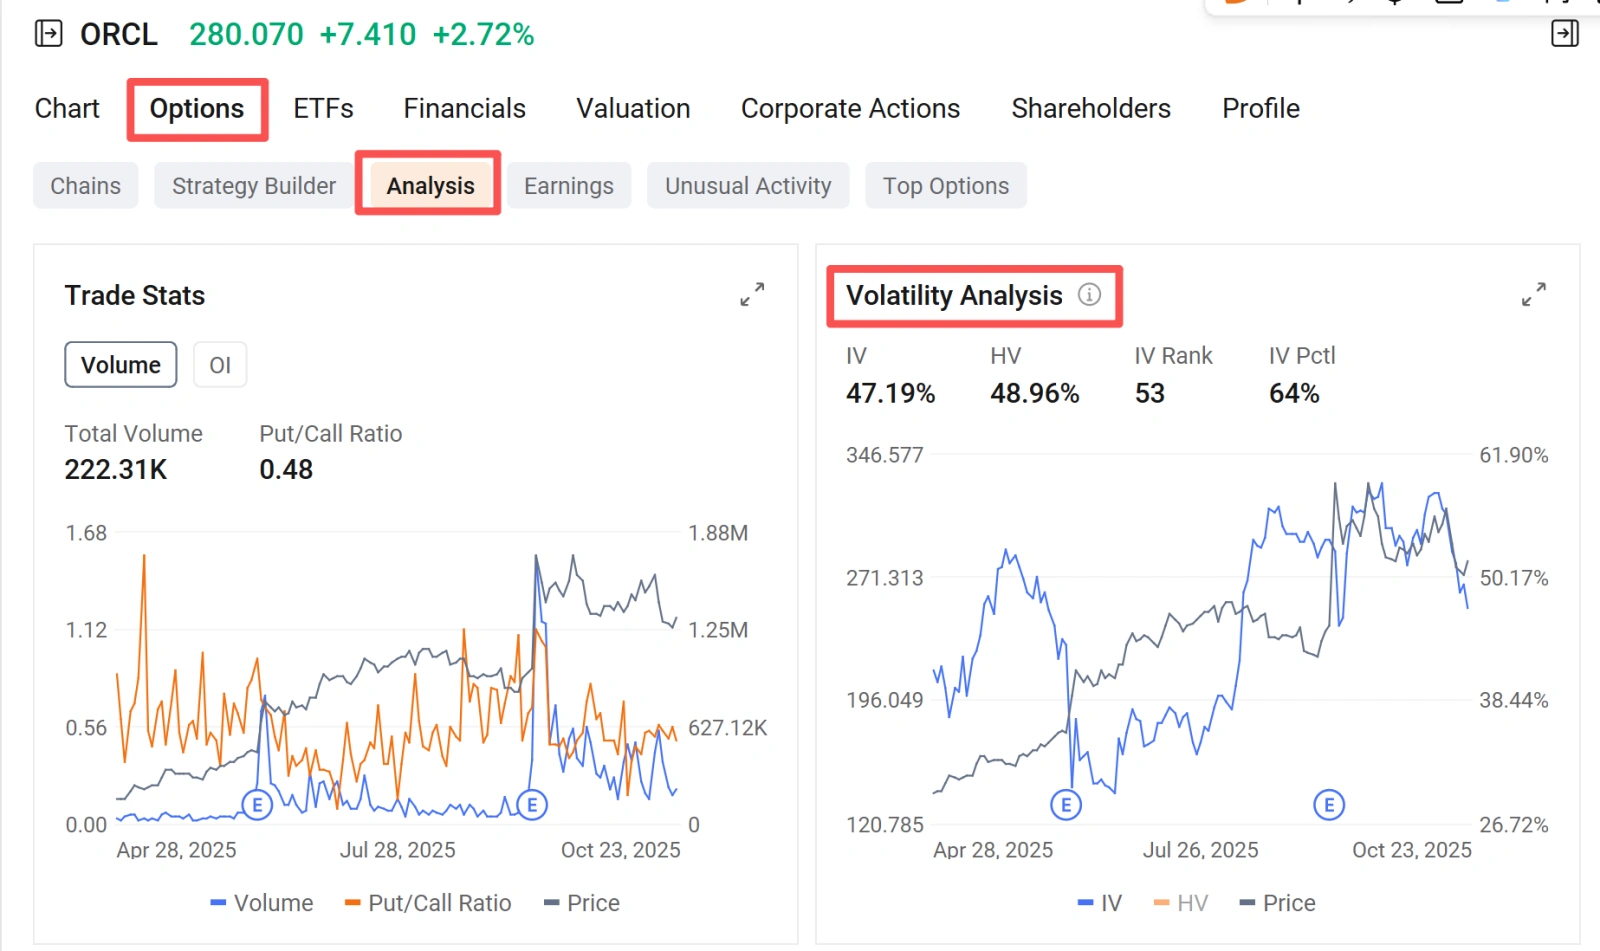Click second earnings marker in Trade Stats

(532, 805)
